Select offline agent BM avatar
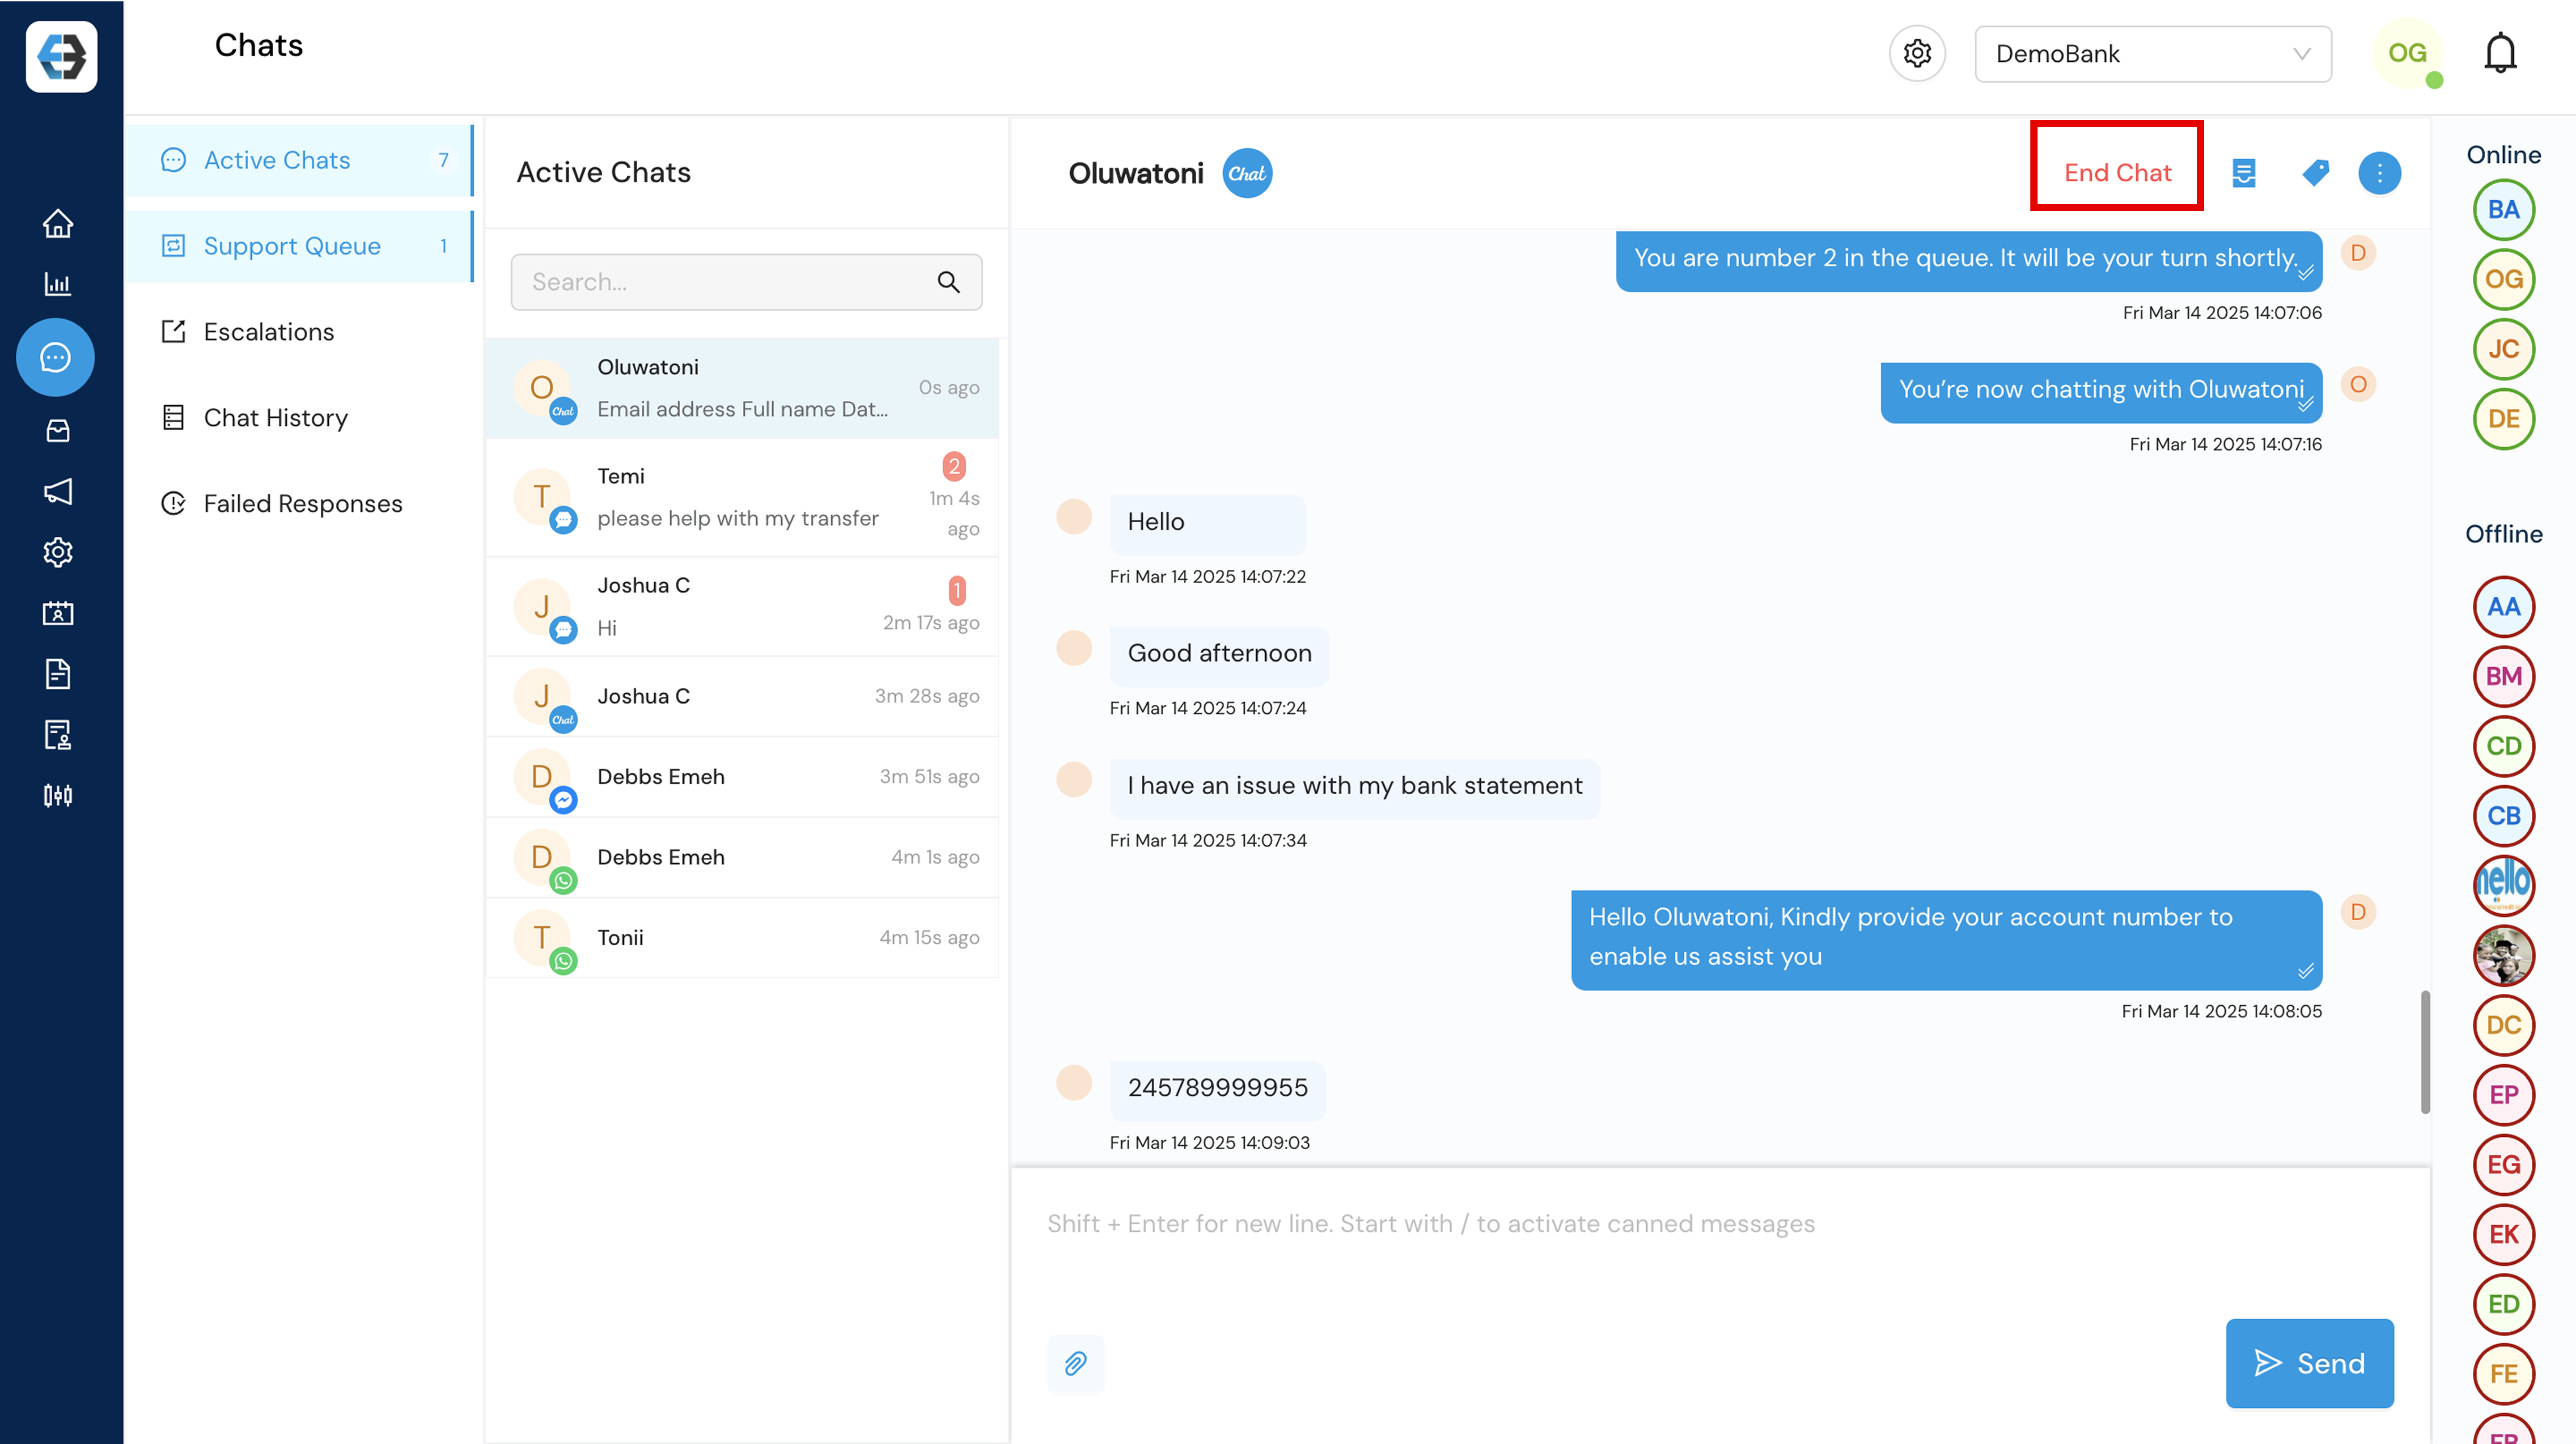Viewport: 2576px width, 1444px height. (2503, 676)
